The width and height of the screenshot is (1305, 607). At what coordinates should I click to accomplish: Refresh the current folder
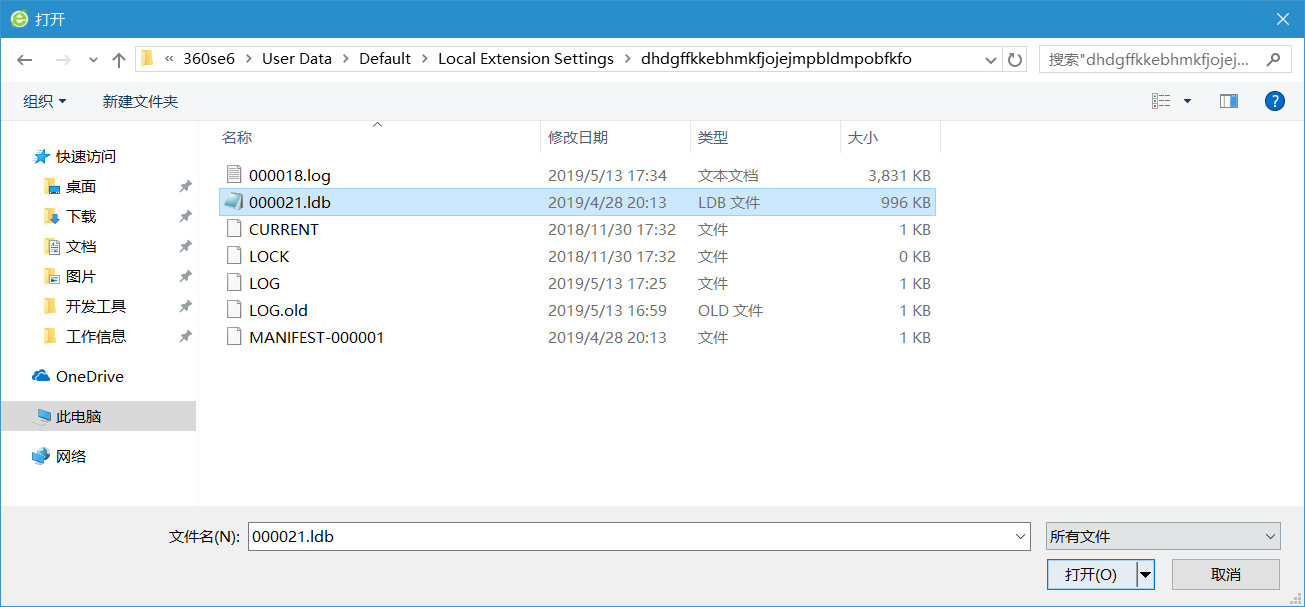click(x=1014, y=59)
